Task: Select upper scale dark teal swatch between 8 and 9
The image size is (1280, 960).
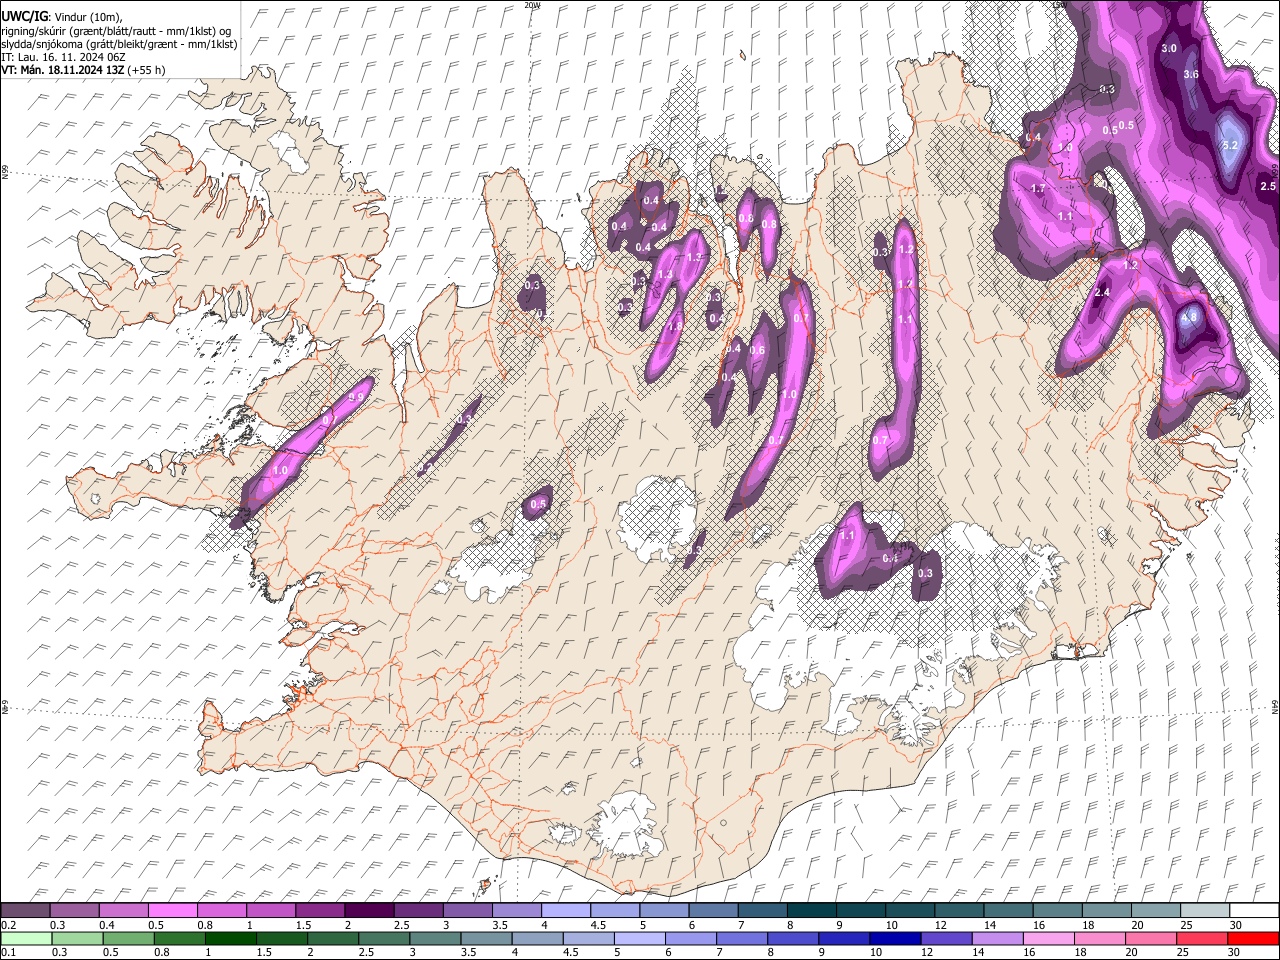Action: pyautogui.click(x=812, y=911)
